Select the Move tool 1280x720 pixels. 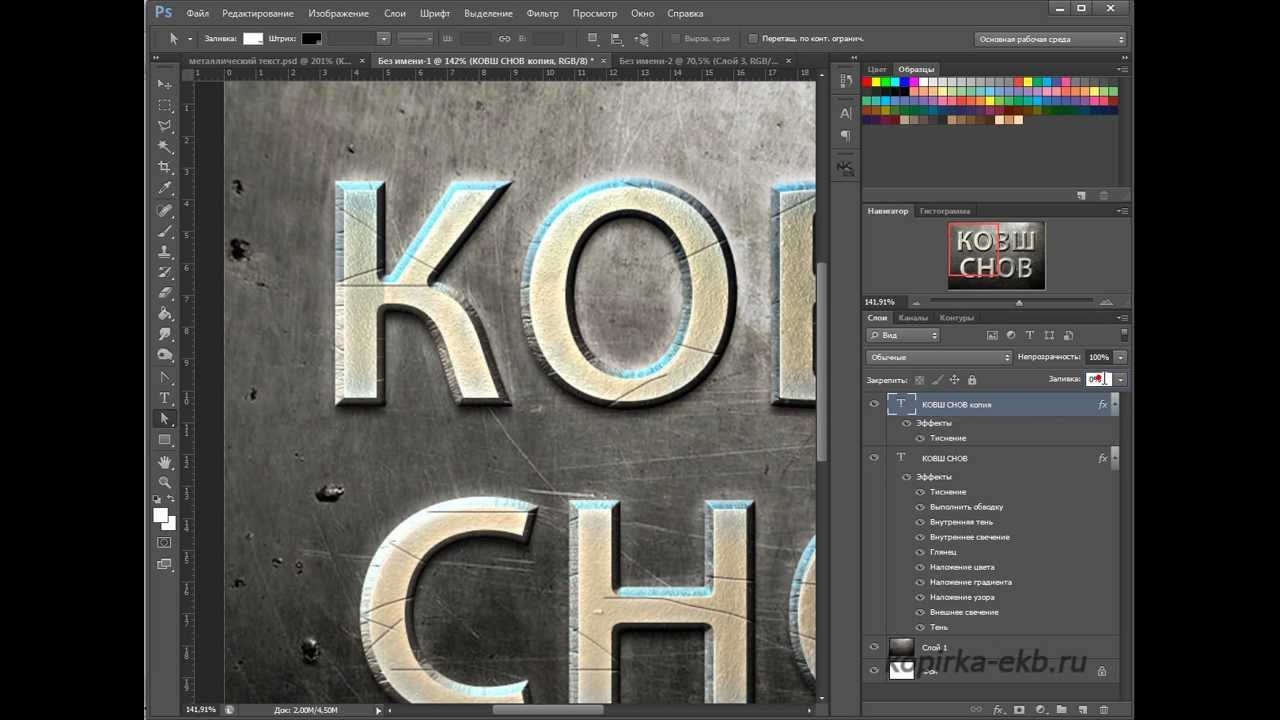(x=165, y=85)
